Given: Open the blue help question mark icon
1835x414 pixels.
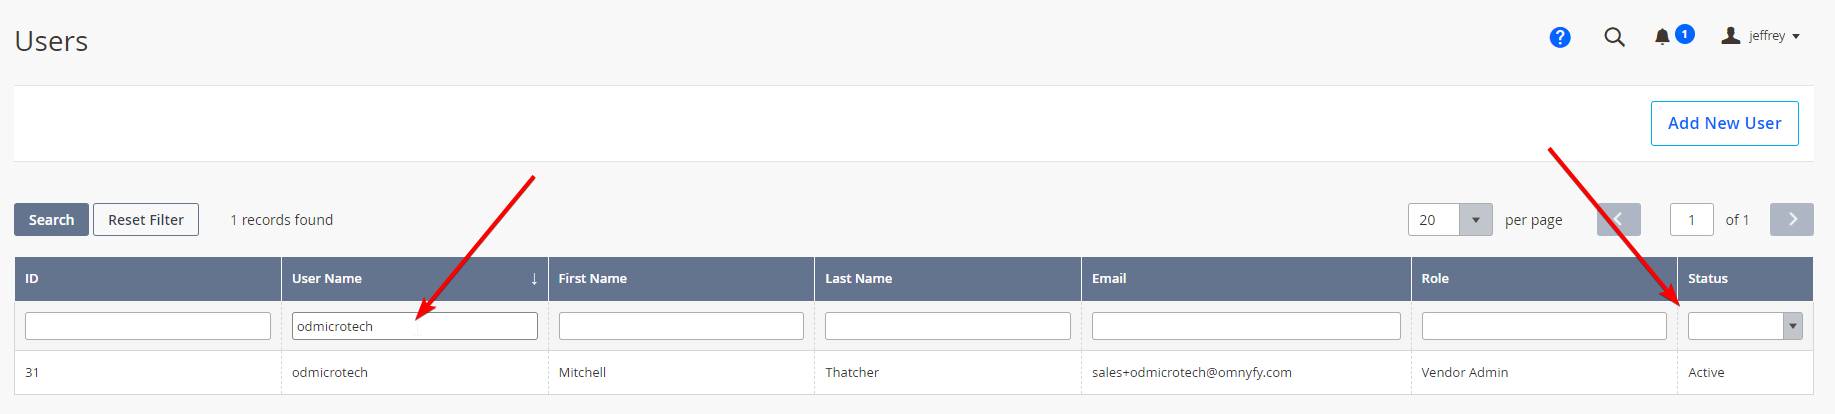Looking at the screenshot, I should click(1559, 37).
